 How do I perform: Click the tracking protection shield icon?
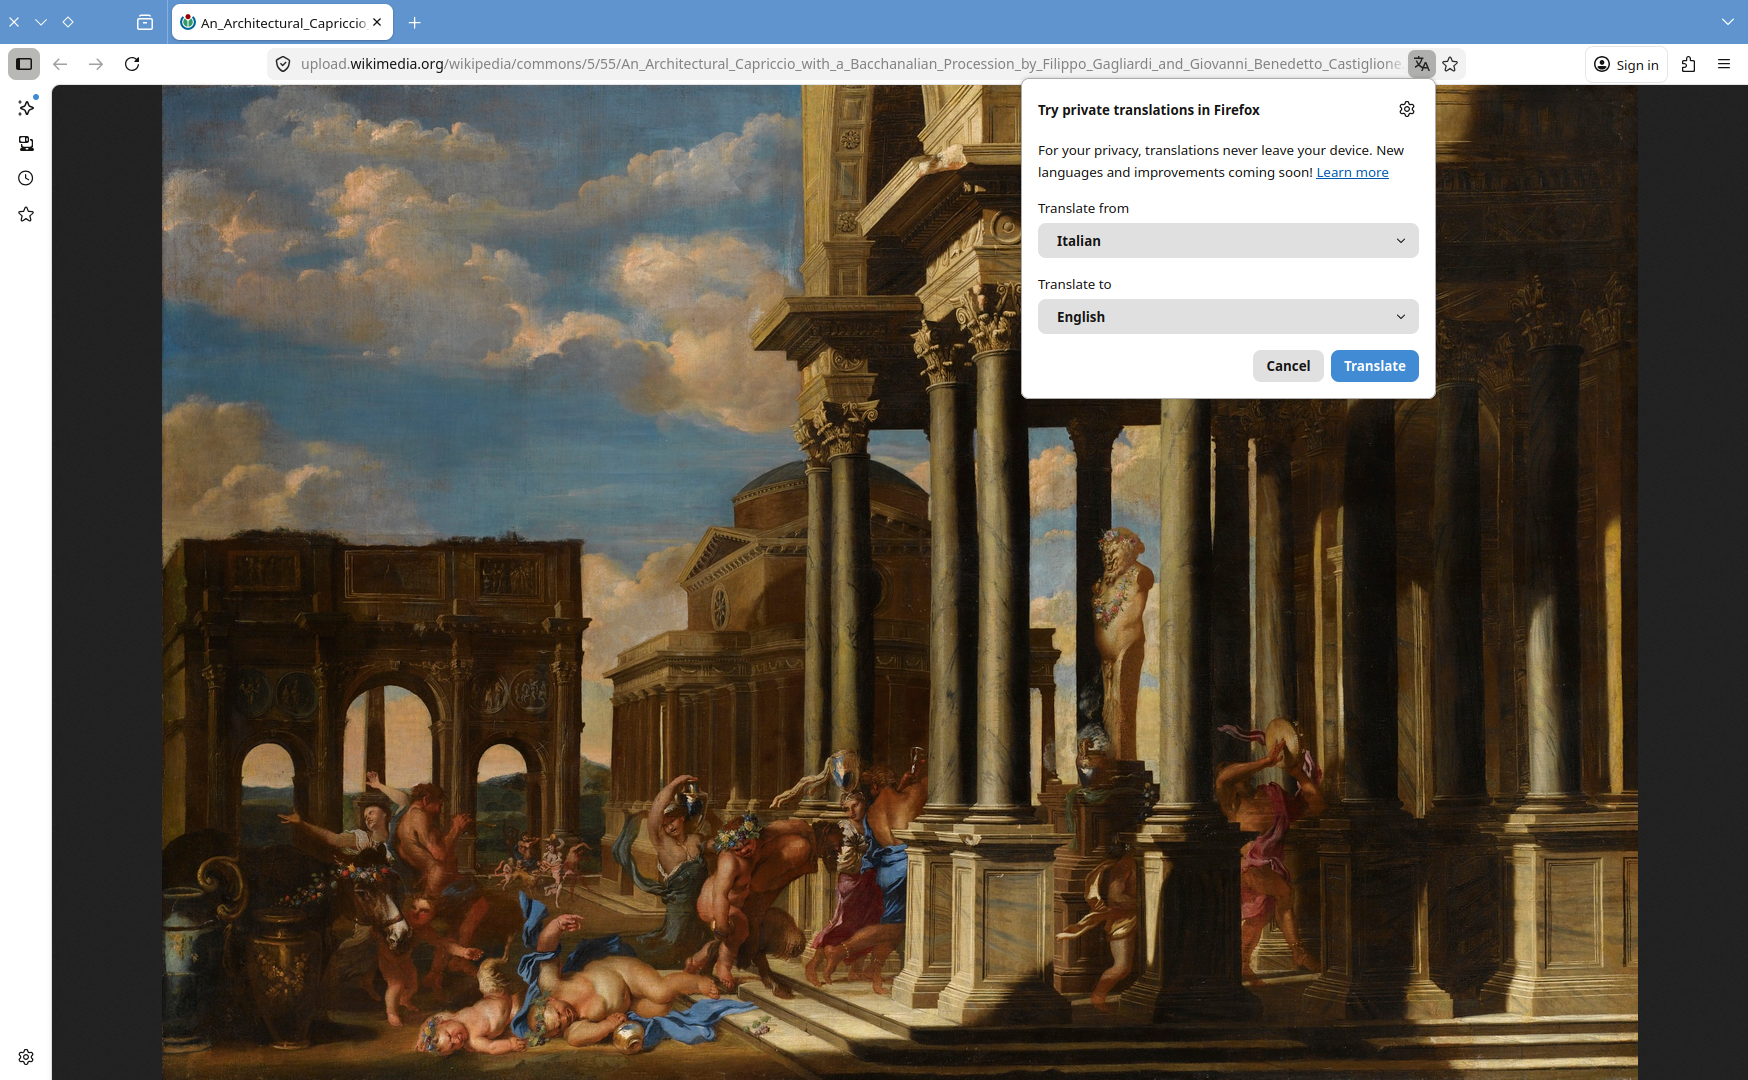(x=283, y=64)
